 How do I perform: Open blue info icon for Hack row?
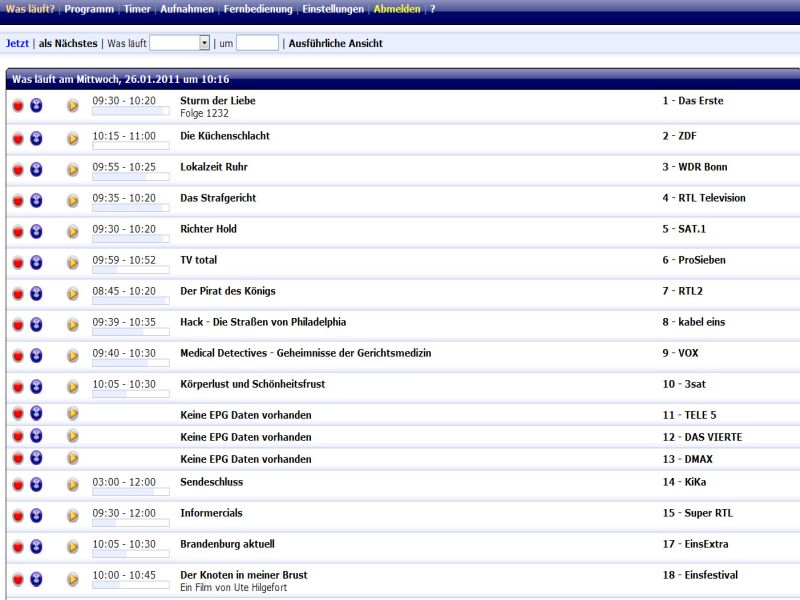(36, 324)
